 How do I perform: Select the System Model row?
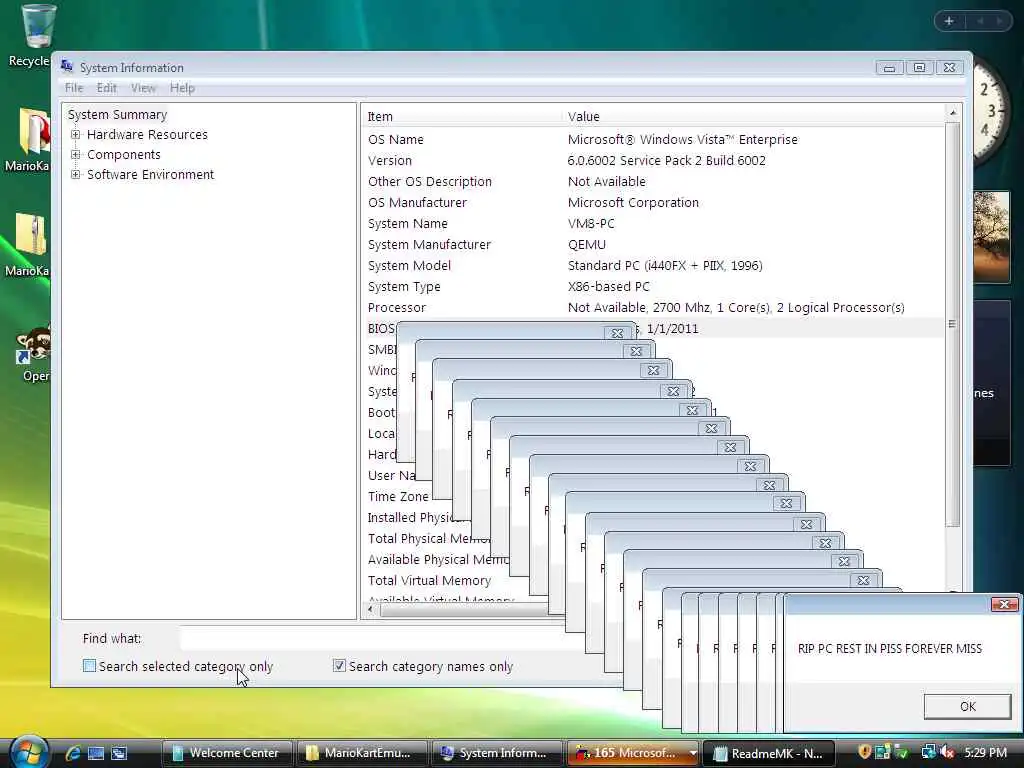click(x=653, y=265)
